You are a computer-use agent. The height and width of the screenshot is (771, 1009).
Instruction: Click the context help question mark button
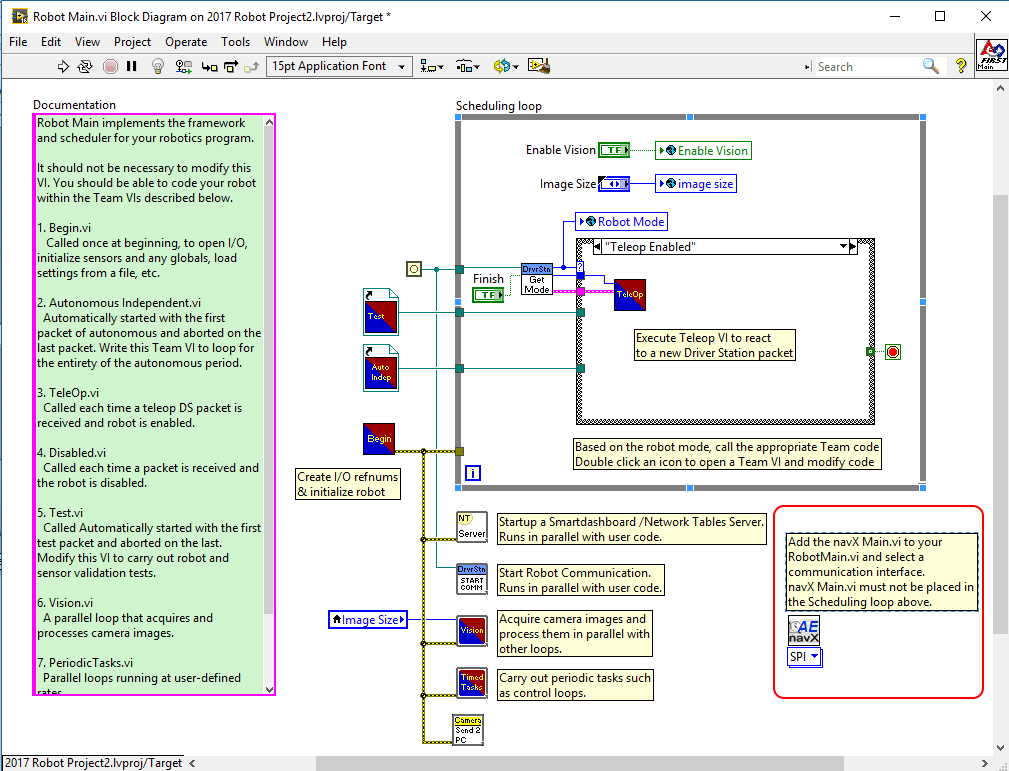[x=961, y=66]
